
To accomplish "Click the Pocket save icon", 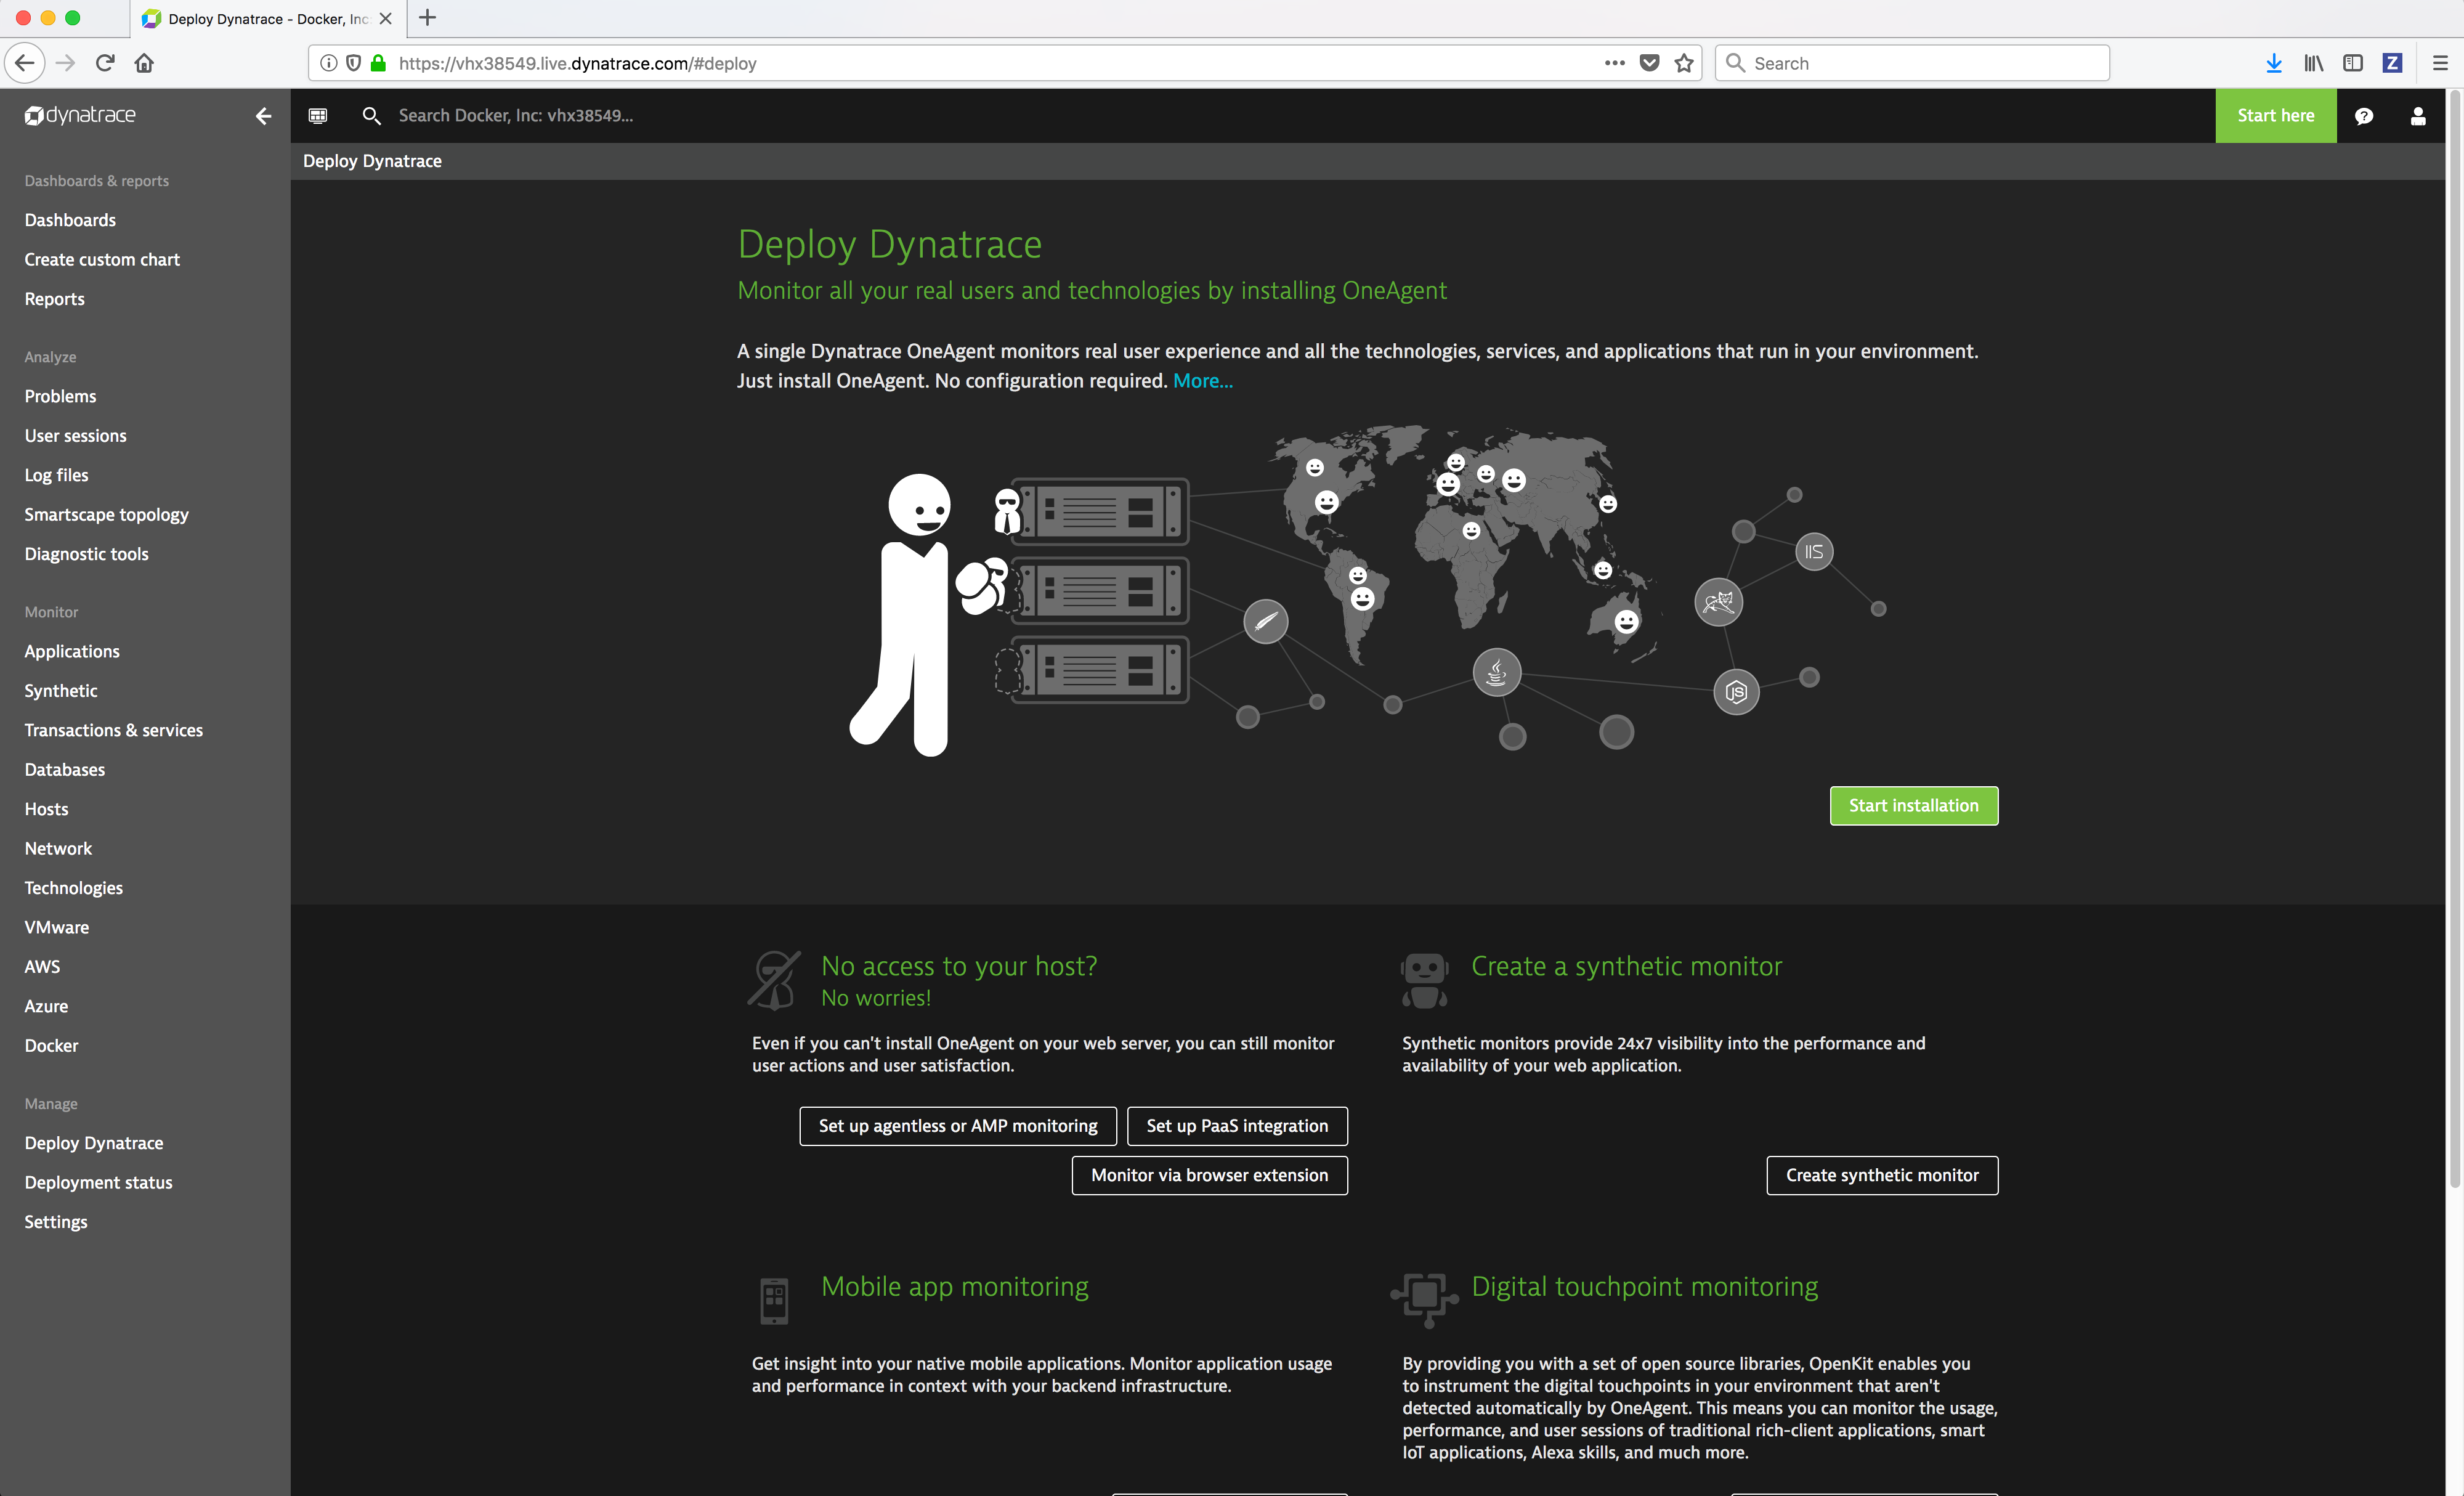I will pyautogui.click(x=1650, y=63).
